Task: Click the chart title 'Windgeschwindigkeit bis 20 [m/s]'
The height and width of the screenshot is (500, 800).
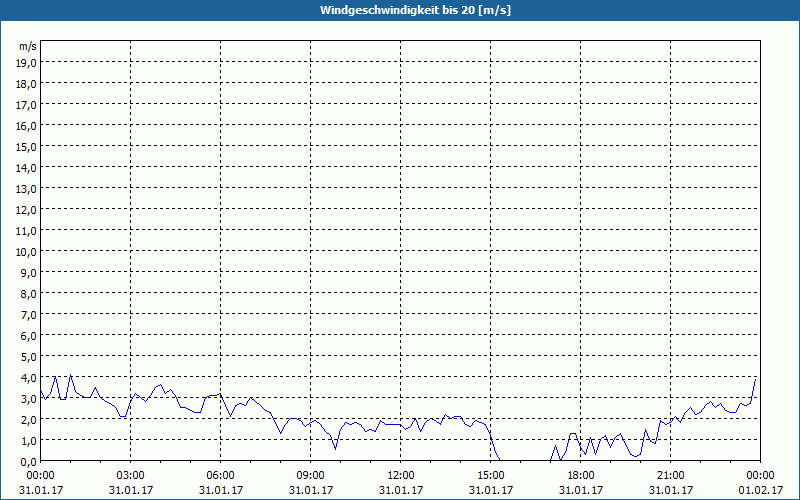Action: 415,10
